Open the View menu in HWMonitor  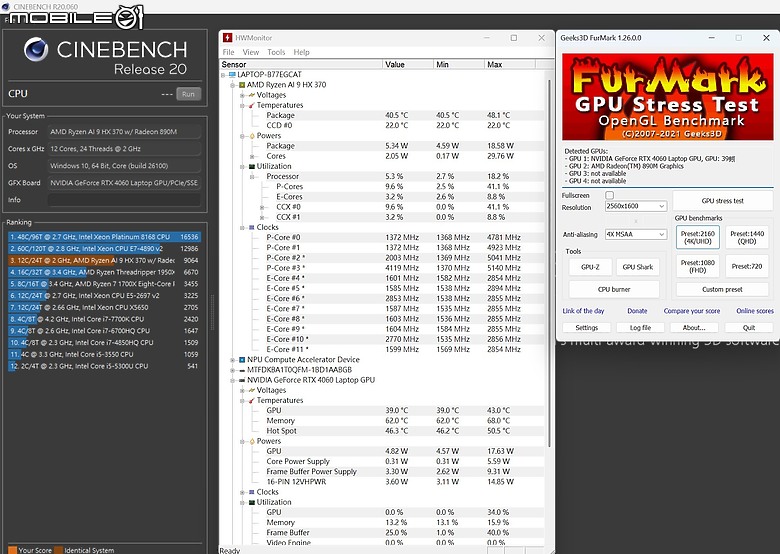pyautogui.click(x=251, y=52)
